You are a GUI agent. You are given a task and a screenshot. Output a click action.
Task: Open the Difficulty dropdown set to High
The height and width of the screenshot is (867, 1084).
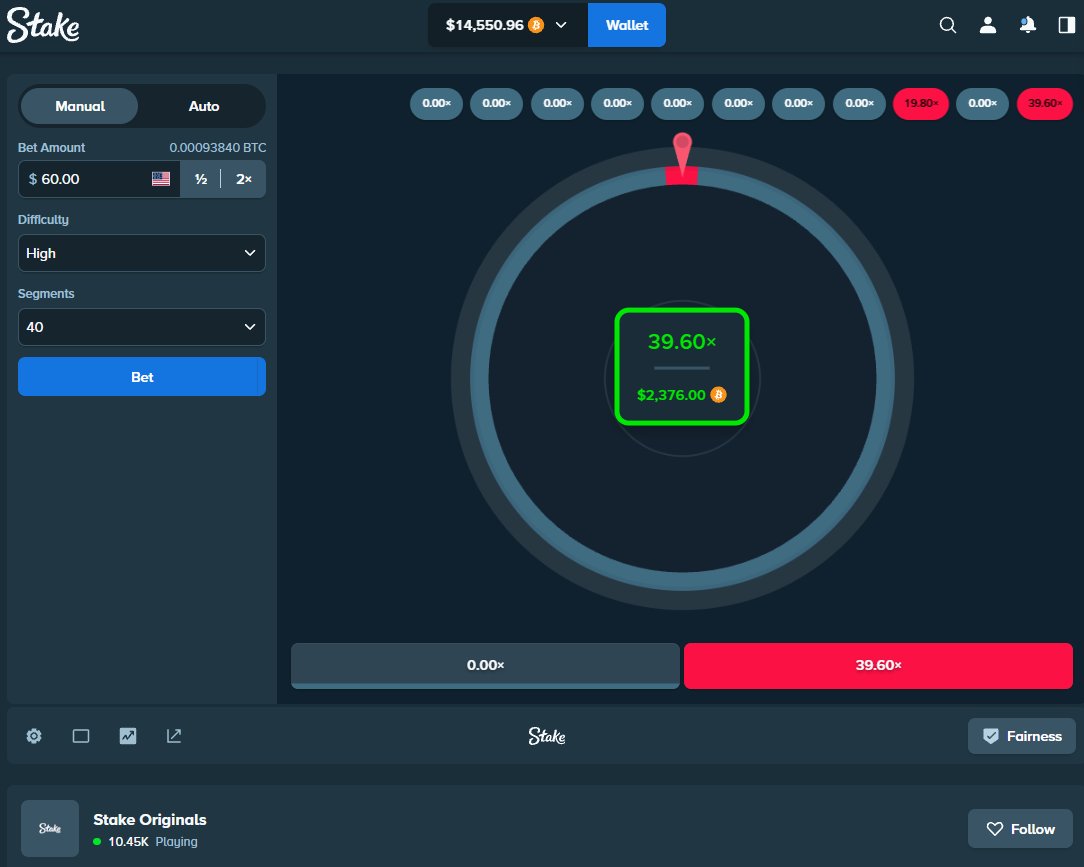(x=142, y=253)
